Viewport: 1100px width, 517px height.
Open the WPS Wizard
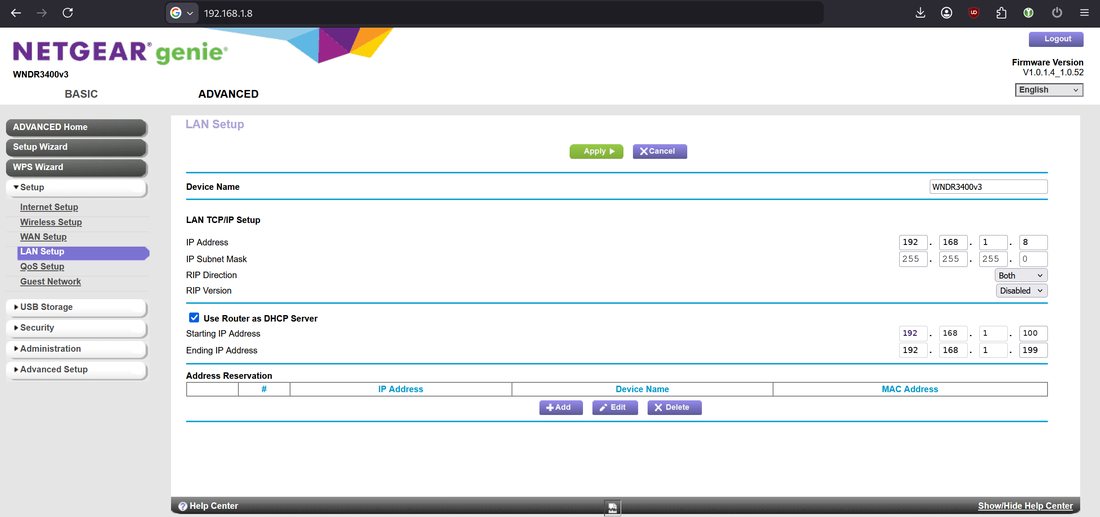76,167
